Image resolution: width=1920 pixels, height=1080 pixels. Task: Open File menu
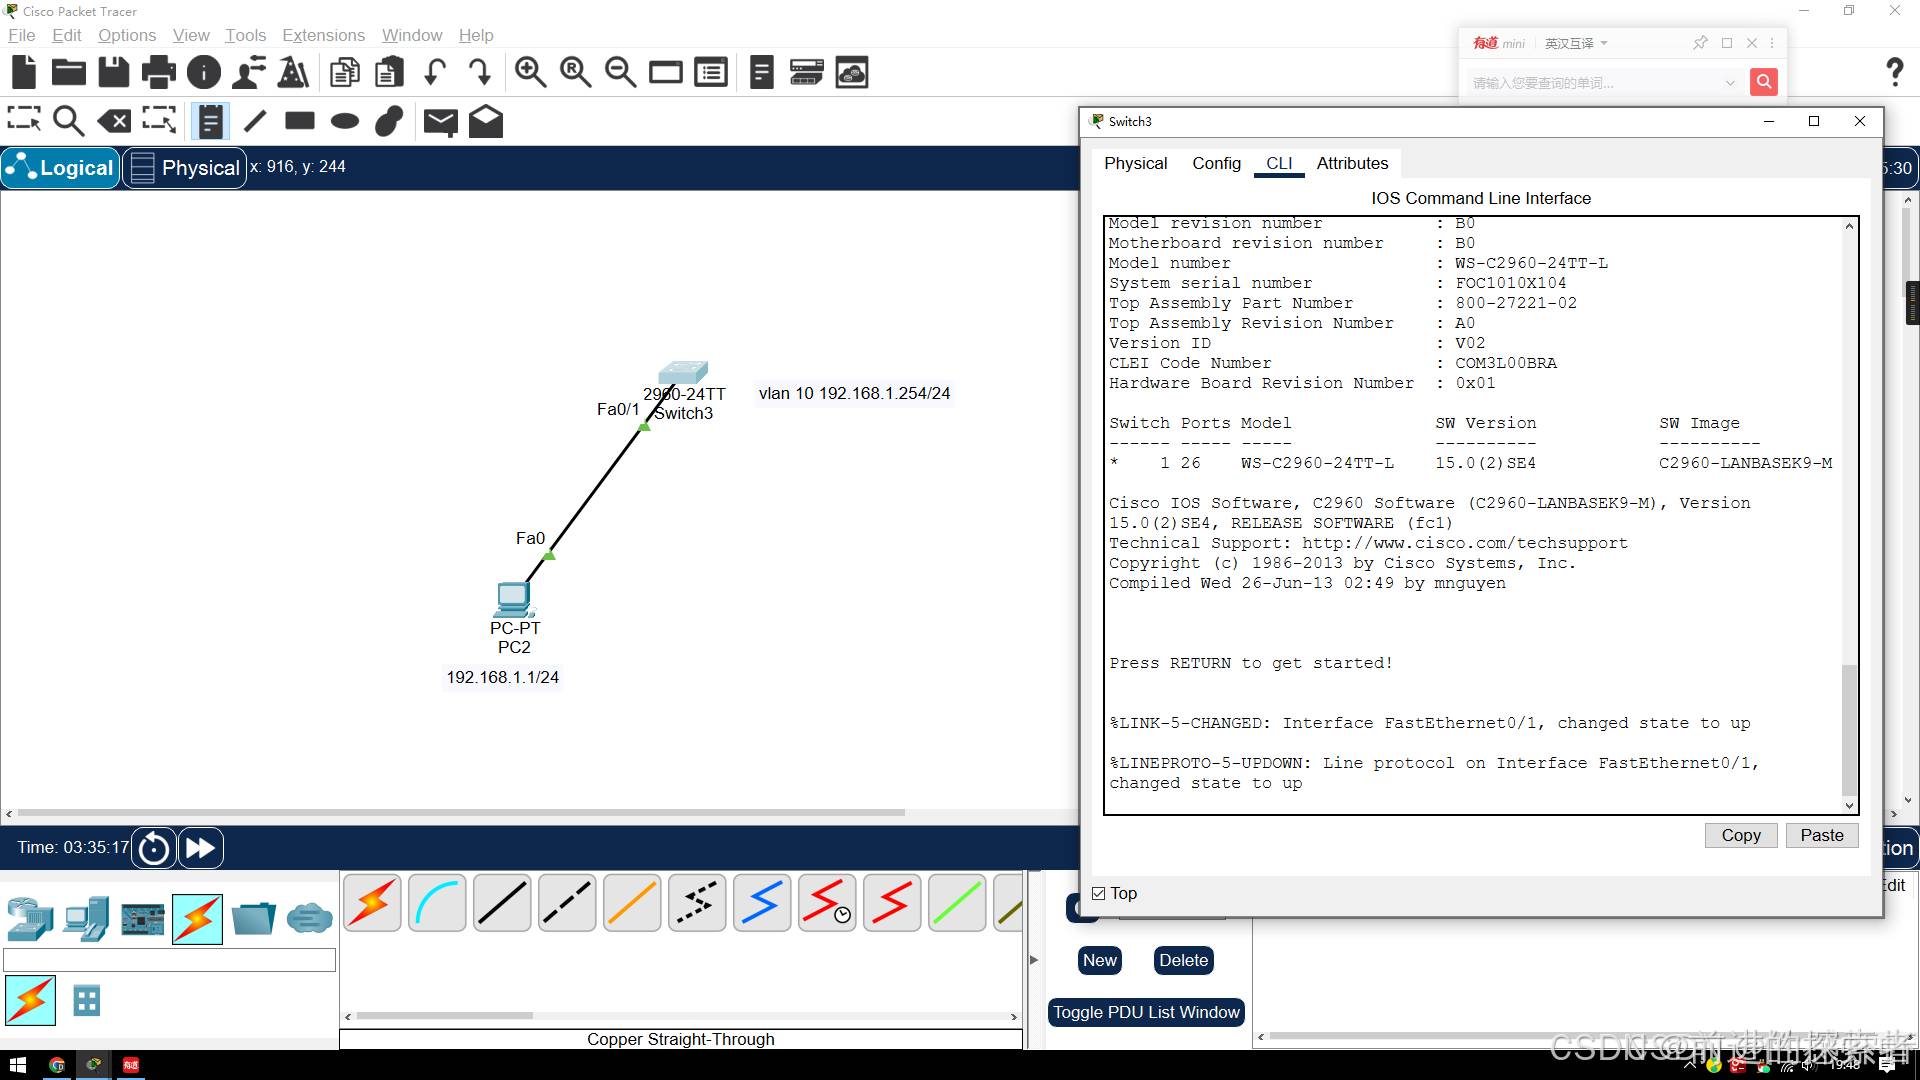click(21, 35)
